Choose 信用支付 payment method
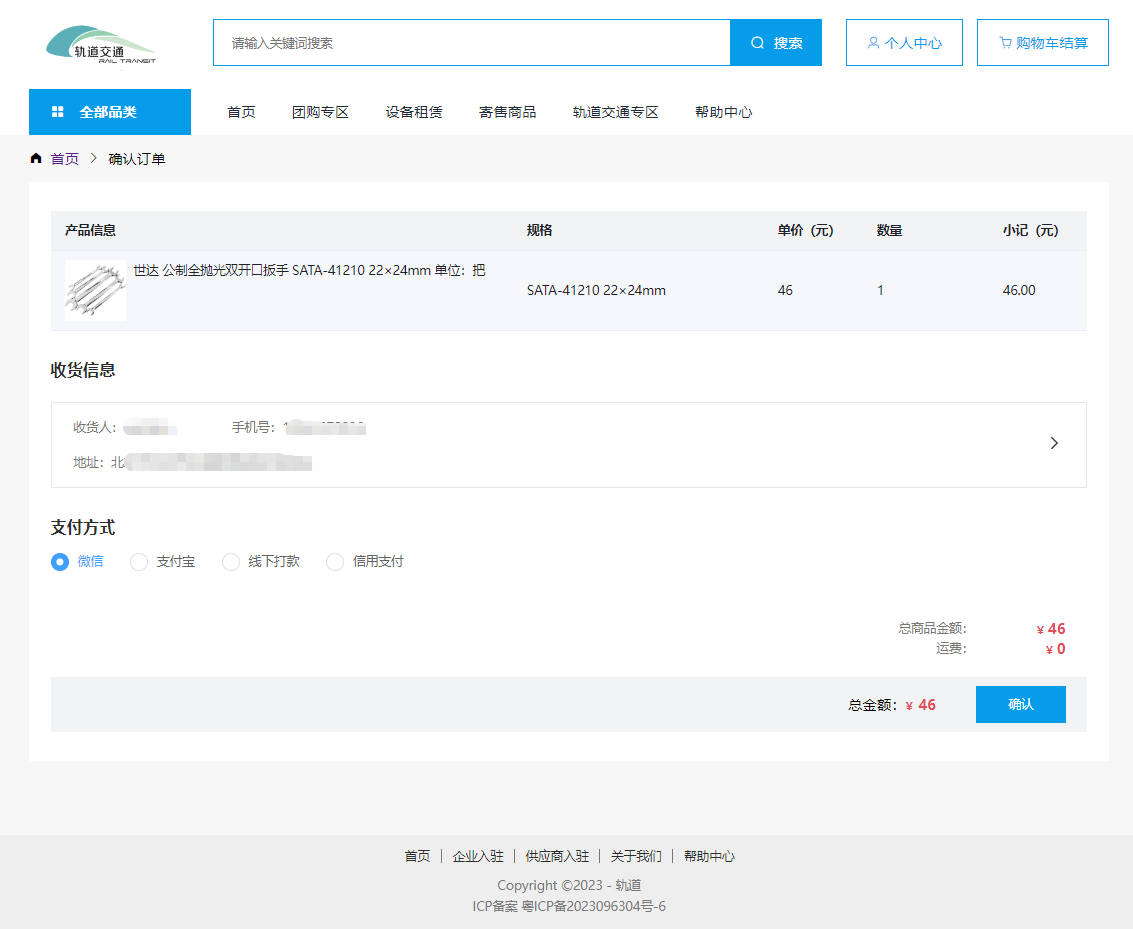The image size is (1133, 929). click(x=336, y=562)
